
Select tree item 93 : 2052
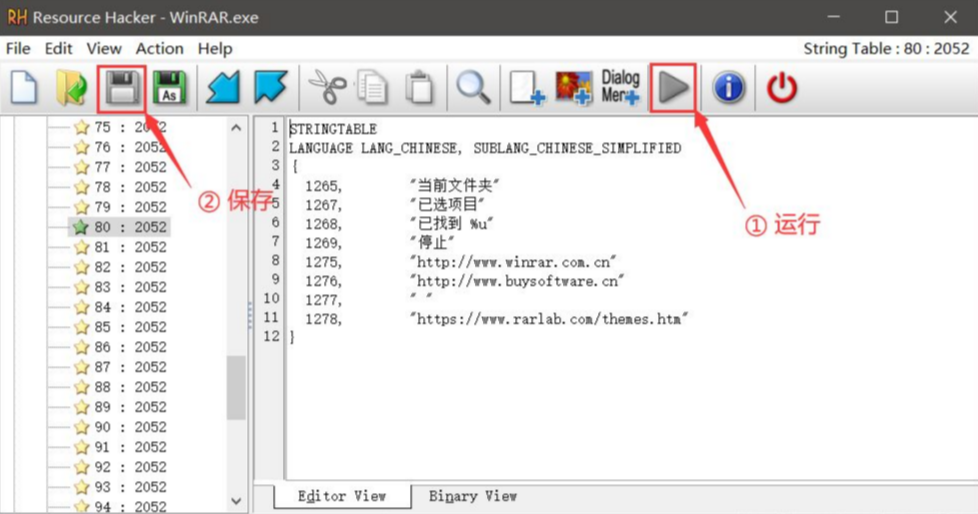[x=120, y=487]
